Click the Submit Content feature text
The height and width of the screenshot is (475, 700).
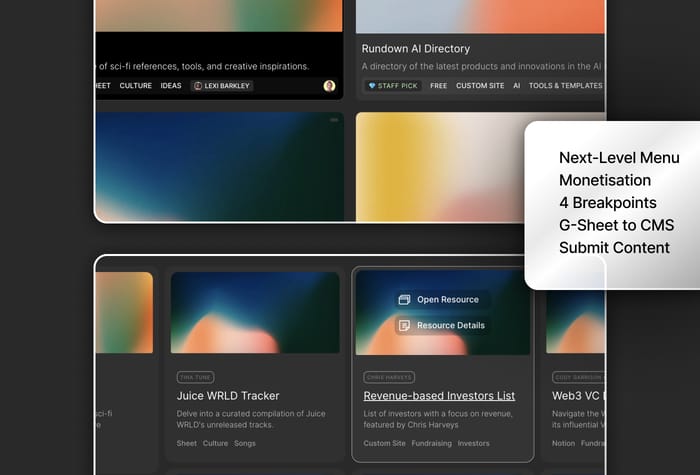(614, 248)
